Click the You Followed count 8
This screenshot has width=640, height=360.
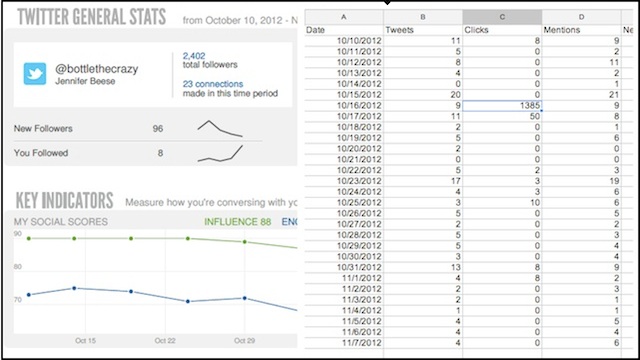point(160,153)
